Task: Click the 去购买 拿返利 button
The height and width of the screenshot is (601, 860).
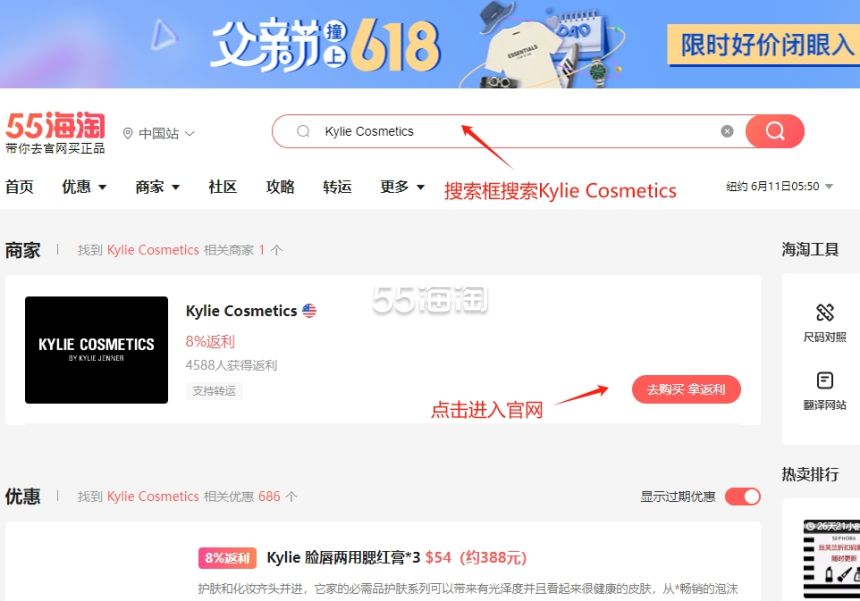Action: (x=686, y=389)
